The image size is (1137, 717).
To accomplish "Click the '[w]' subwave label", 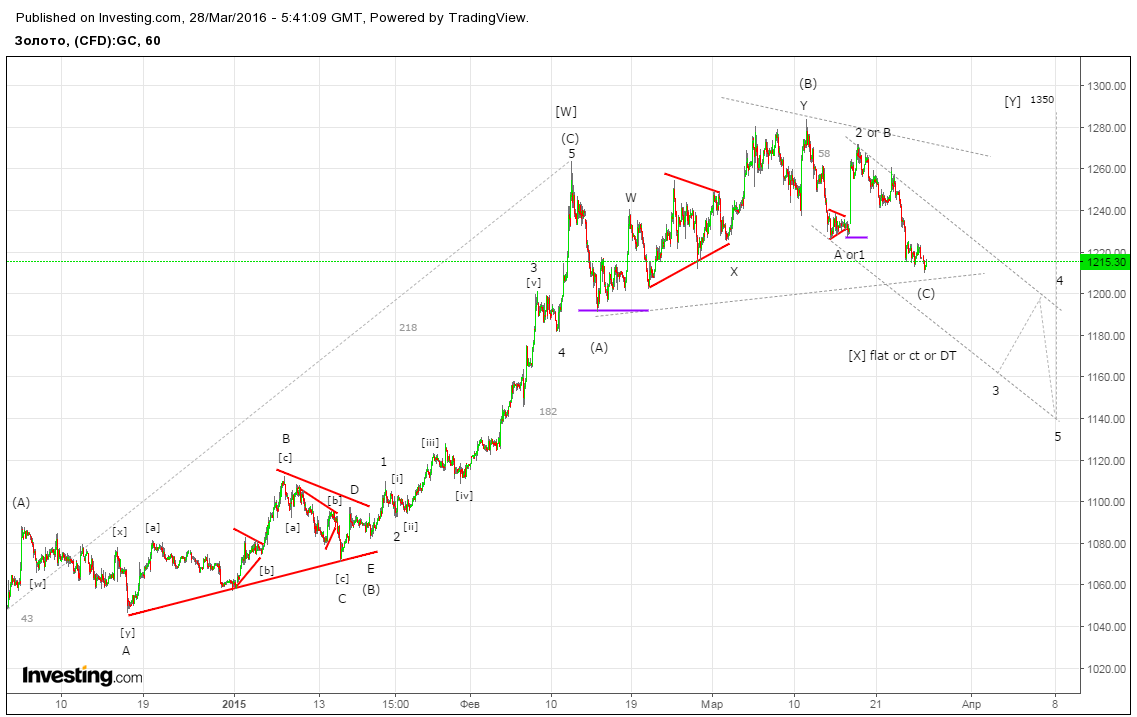I will pos(38,584).
